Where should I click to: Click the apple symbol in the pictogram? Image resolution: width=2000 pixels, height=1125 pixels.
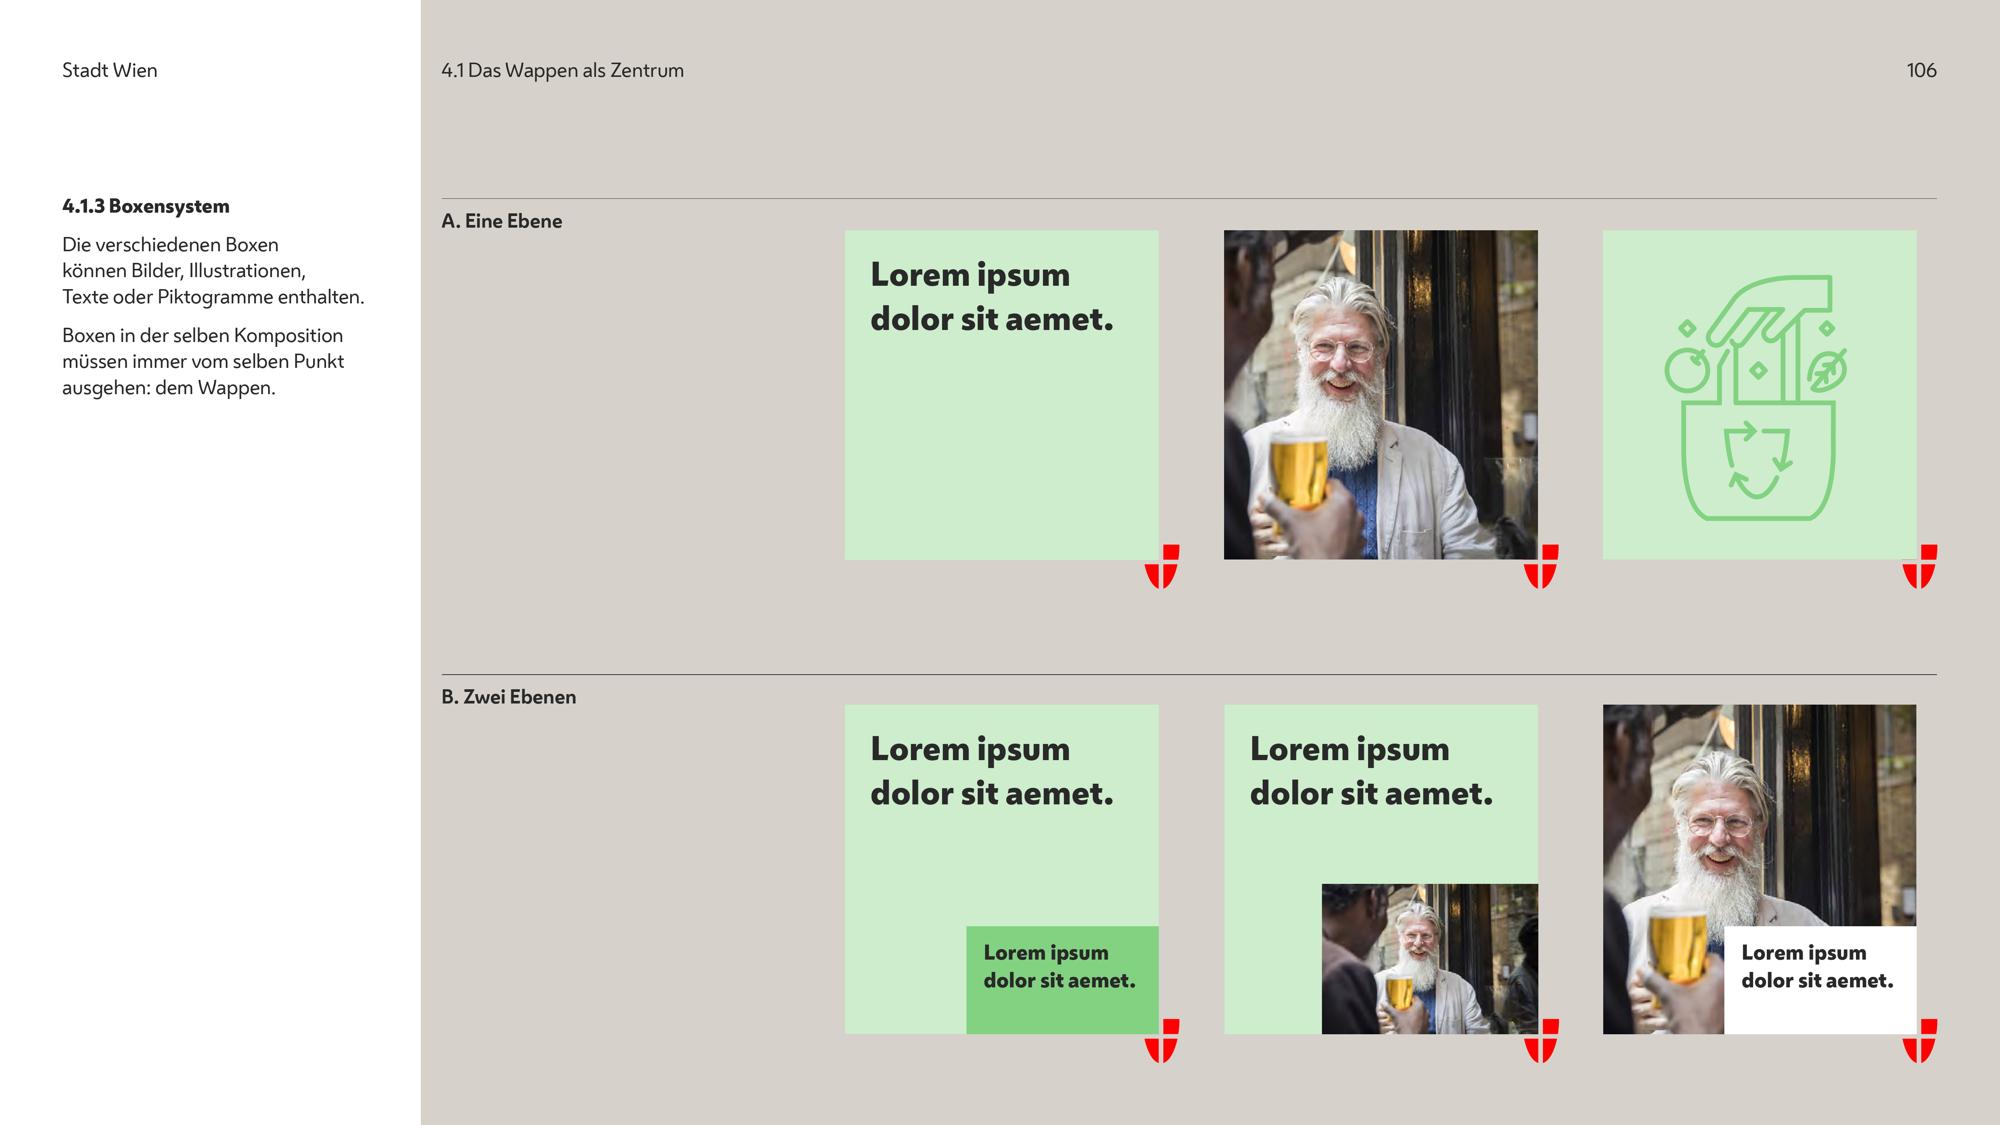pyautogui.click(x=1687, y=369)
